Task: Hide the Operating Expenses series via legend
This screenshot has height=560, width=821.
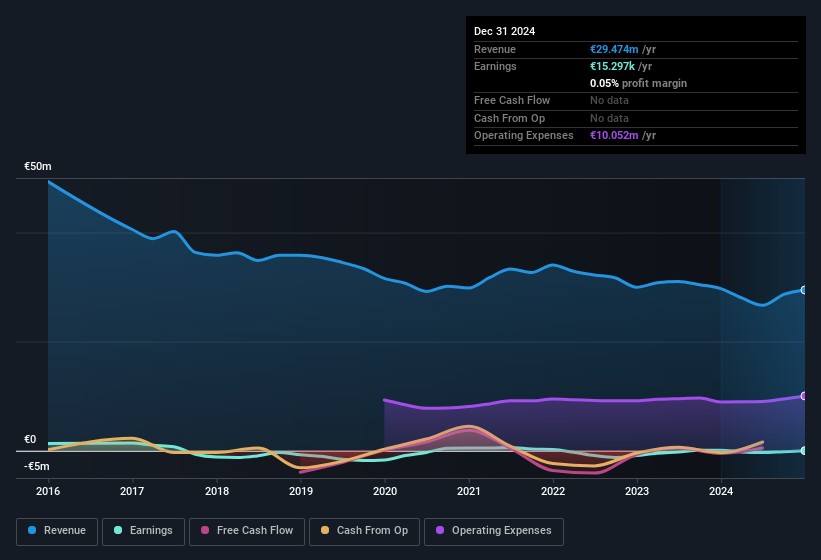Action: click(x=494, y=531)
